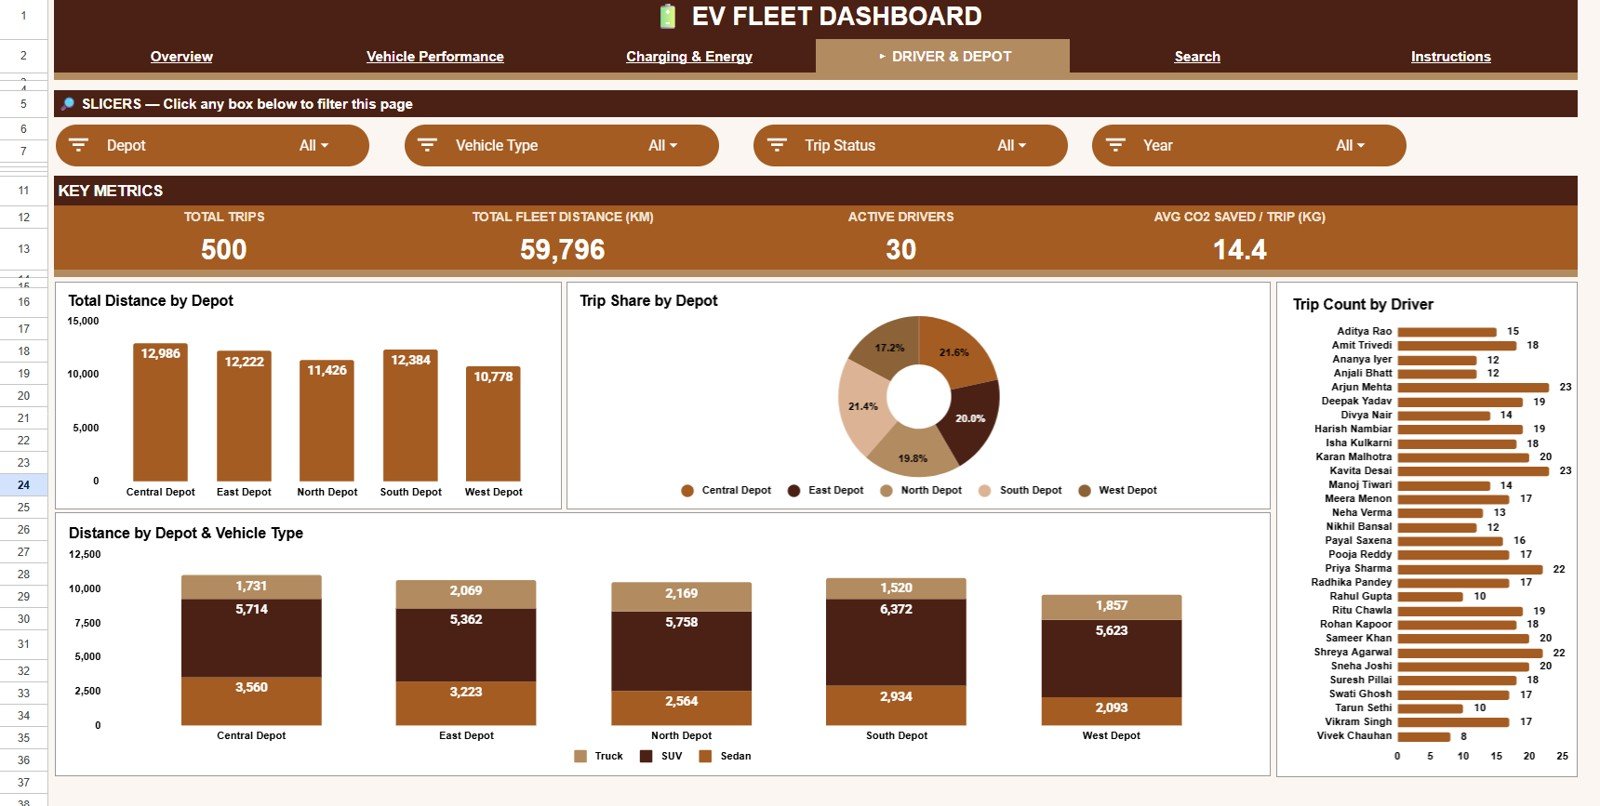Click the Total Distance by Depot chart title

[151, 301]
